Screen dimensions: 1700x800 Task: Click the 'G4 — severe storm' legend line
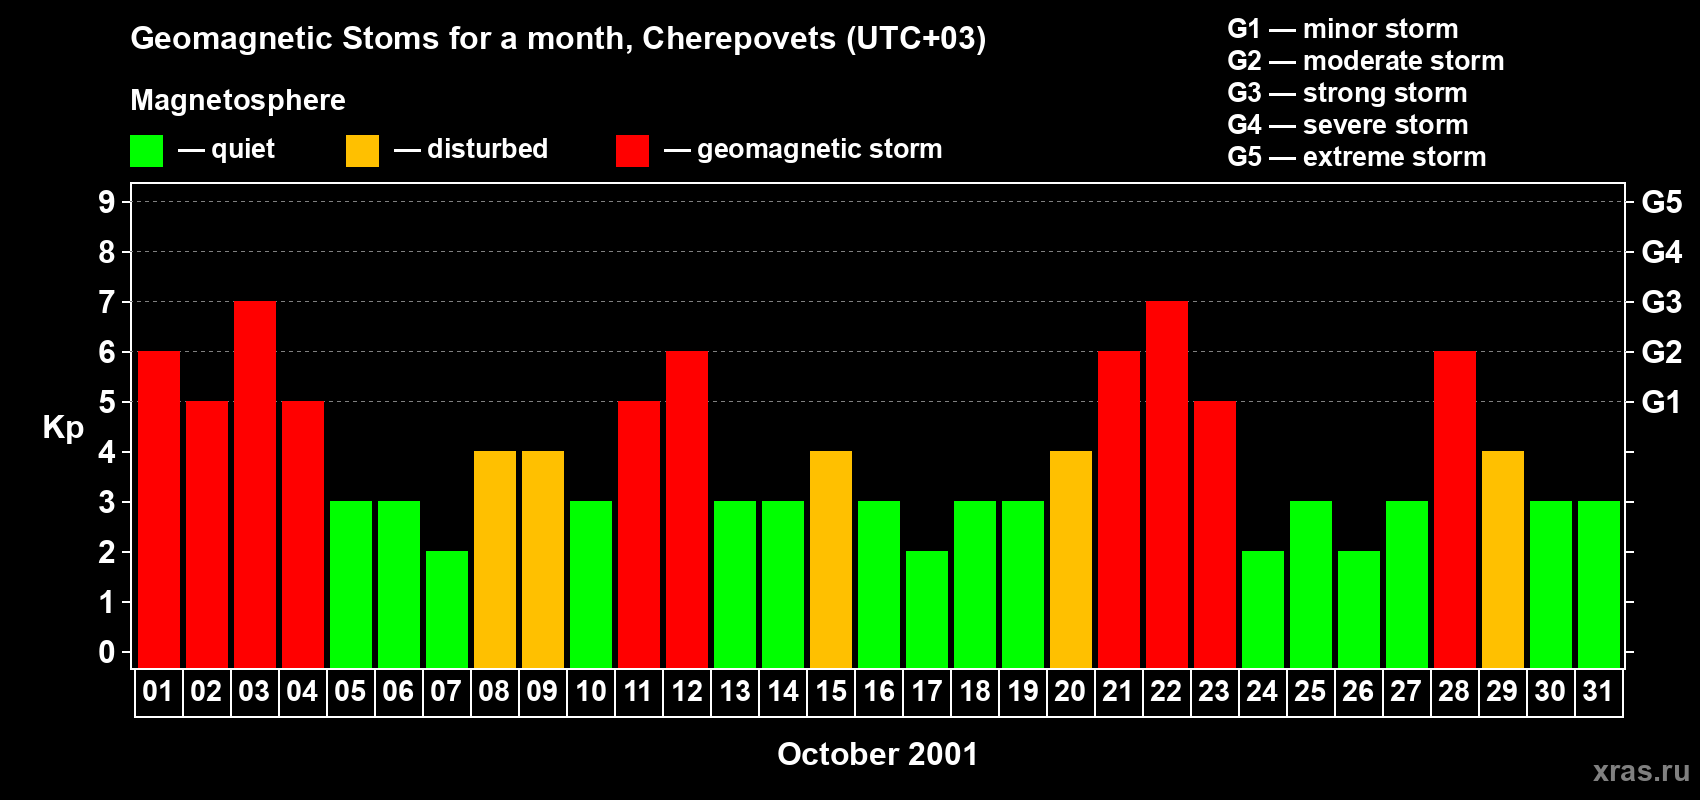point(1348,125)
